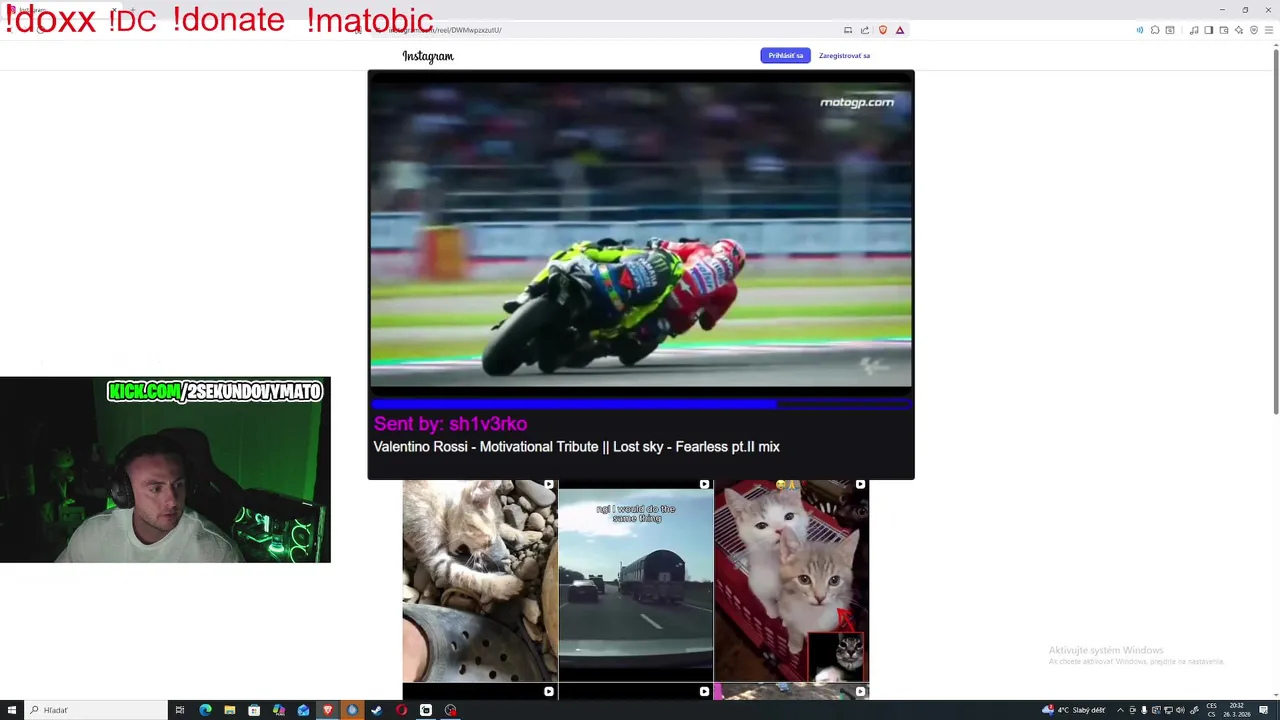Click the Instagram logo
The width and height of the screenshot is (1280, 720).
pyautogui.click(x=428, y=56)
